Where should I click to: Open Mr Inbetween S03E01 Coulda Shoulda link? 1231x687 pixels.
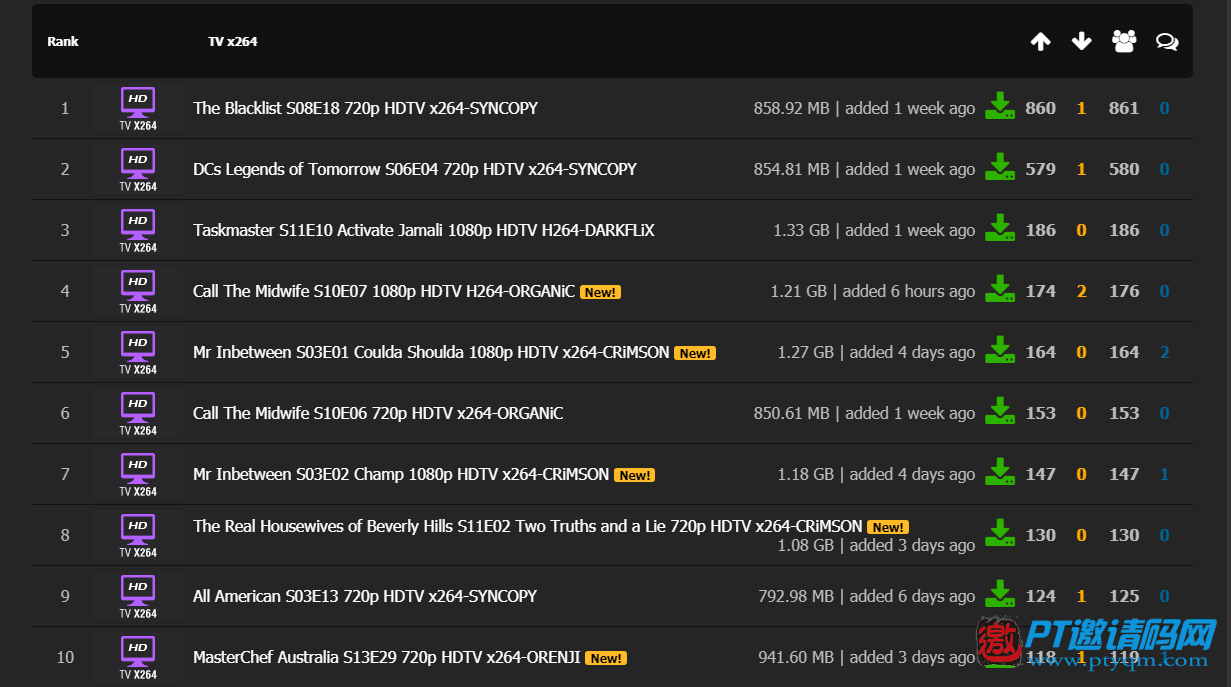pyautogui.click(x=431, y=352)
